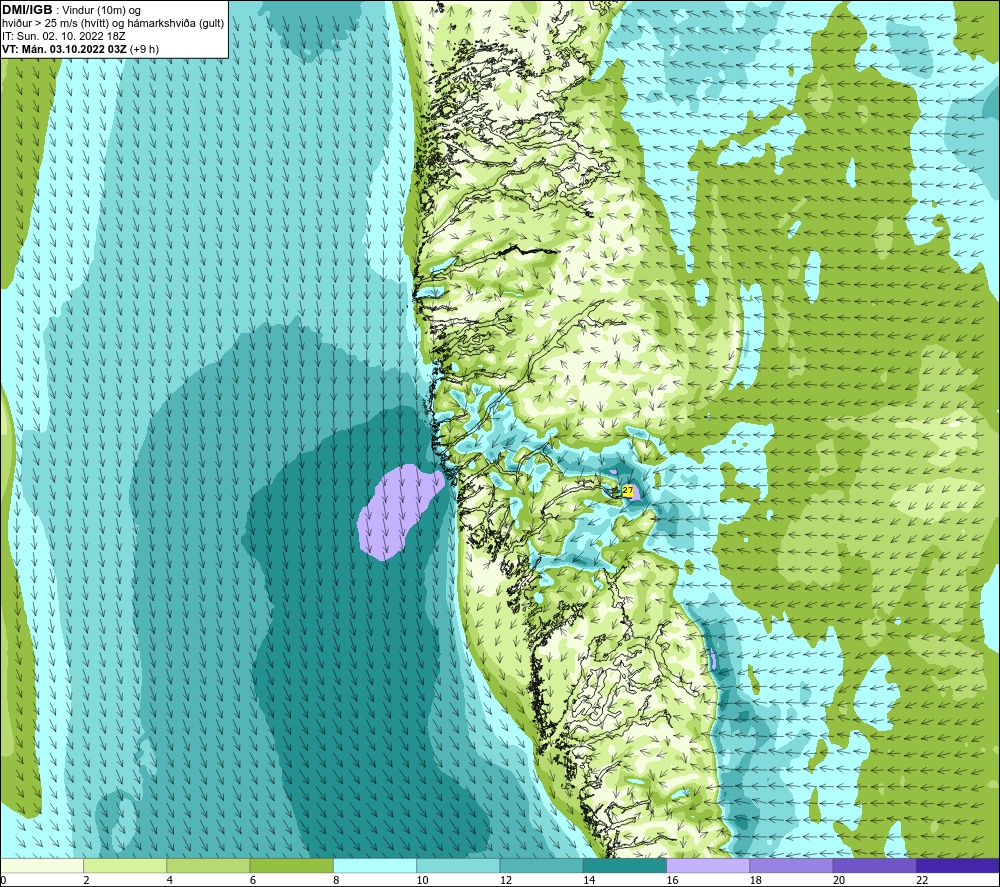Select the dark indigo legend swatch above 22

click(x=958, y=865)
